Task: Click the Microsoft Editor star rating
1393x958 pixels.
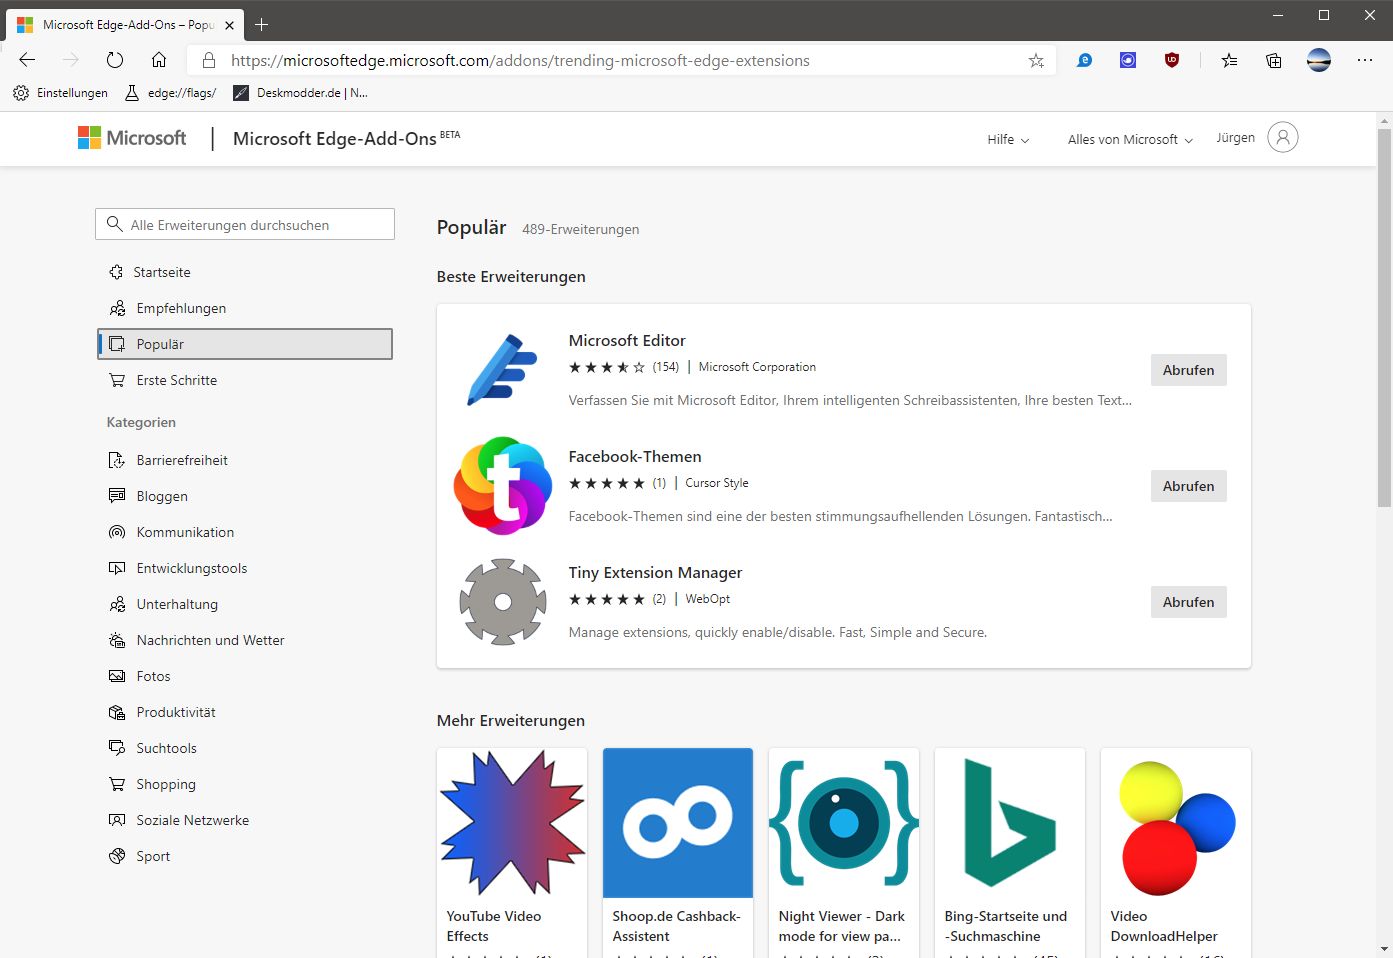Action: [607, 367]
